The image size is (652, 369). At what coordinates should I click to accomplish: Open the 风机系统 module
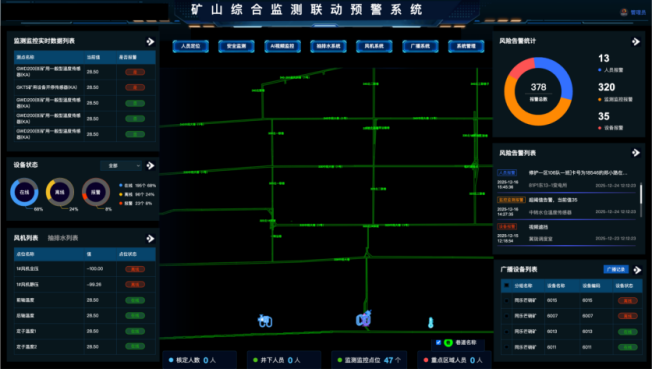[374, 46]
